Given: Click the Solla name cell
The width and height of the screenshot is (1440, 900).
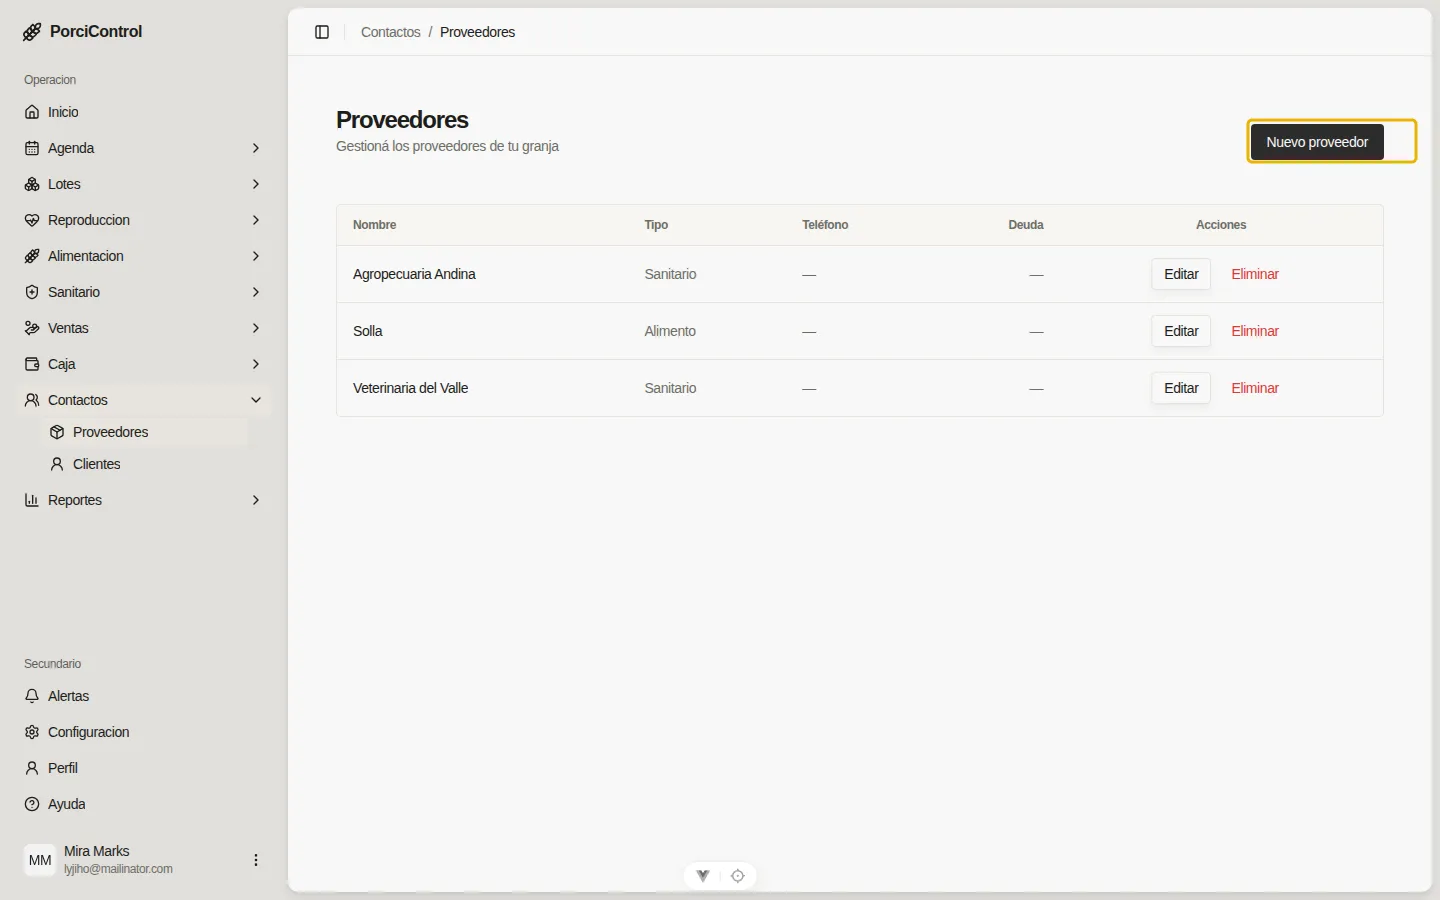Looking at the screenshot, I should pos(368,331).
